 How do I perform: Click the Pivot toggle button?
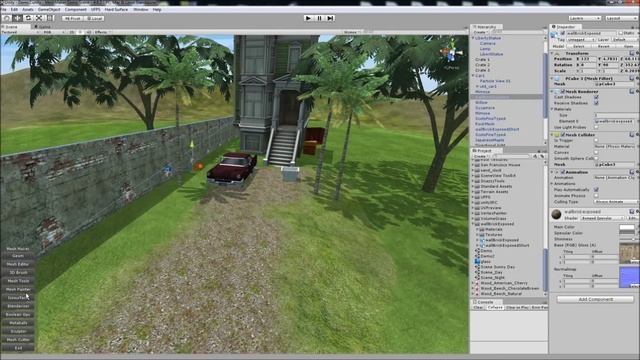coord(73,18)
